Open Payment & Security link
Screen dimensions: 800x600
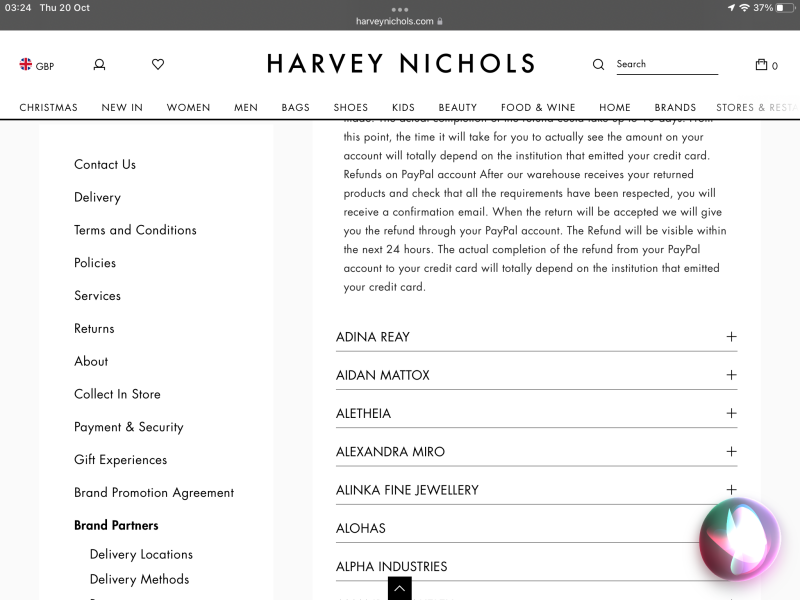(129, 427)
